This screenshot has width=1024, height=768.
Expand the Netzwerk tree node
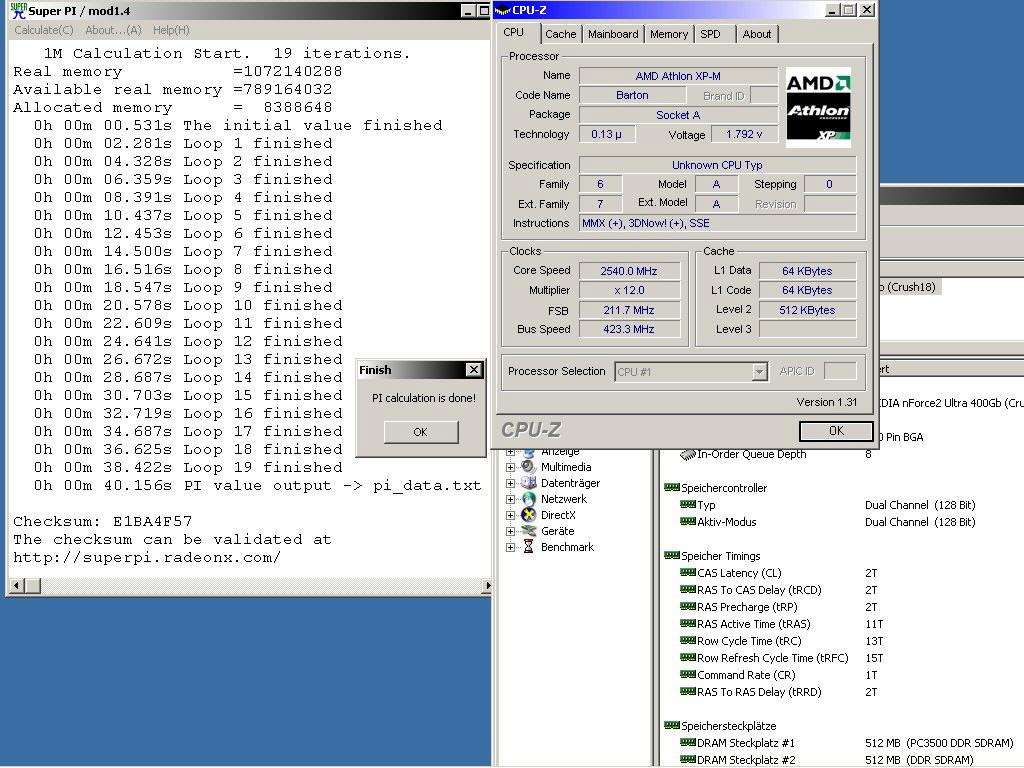point(510,499)
